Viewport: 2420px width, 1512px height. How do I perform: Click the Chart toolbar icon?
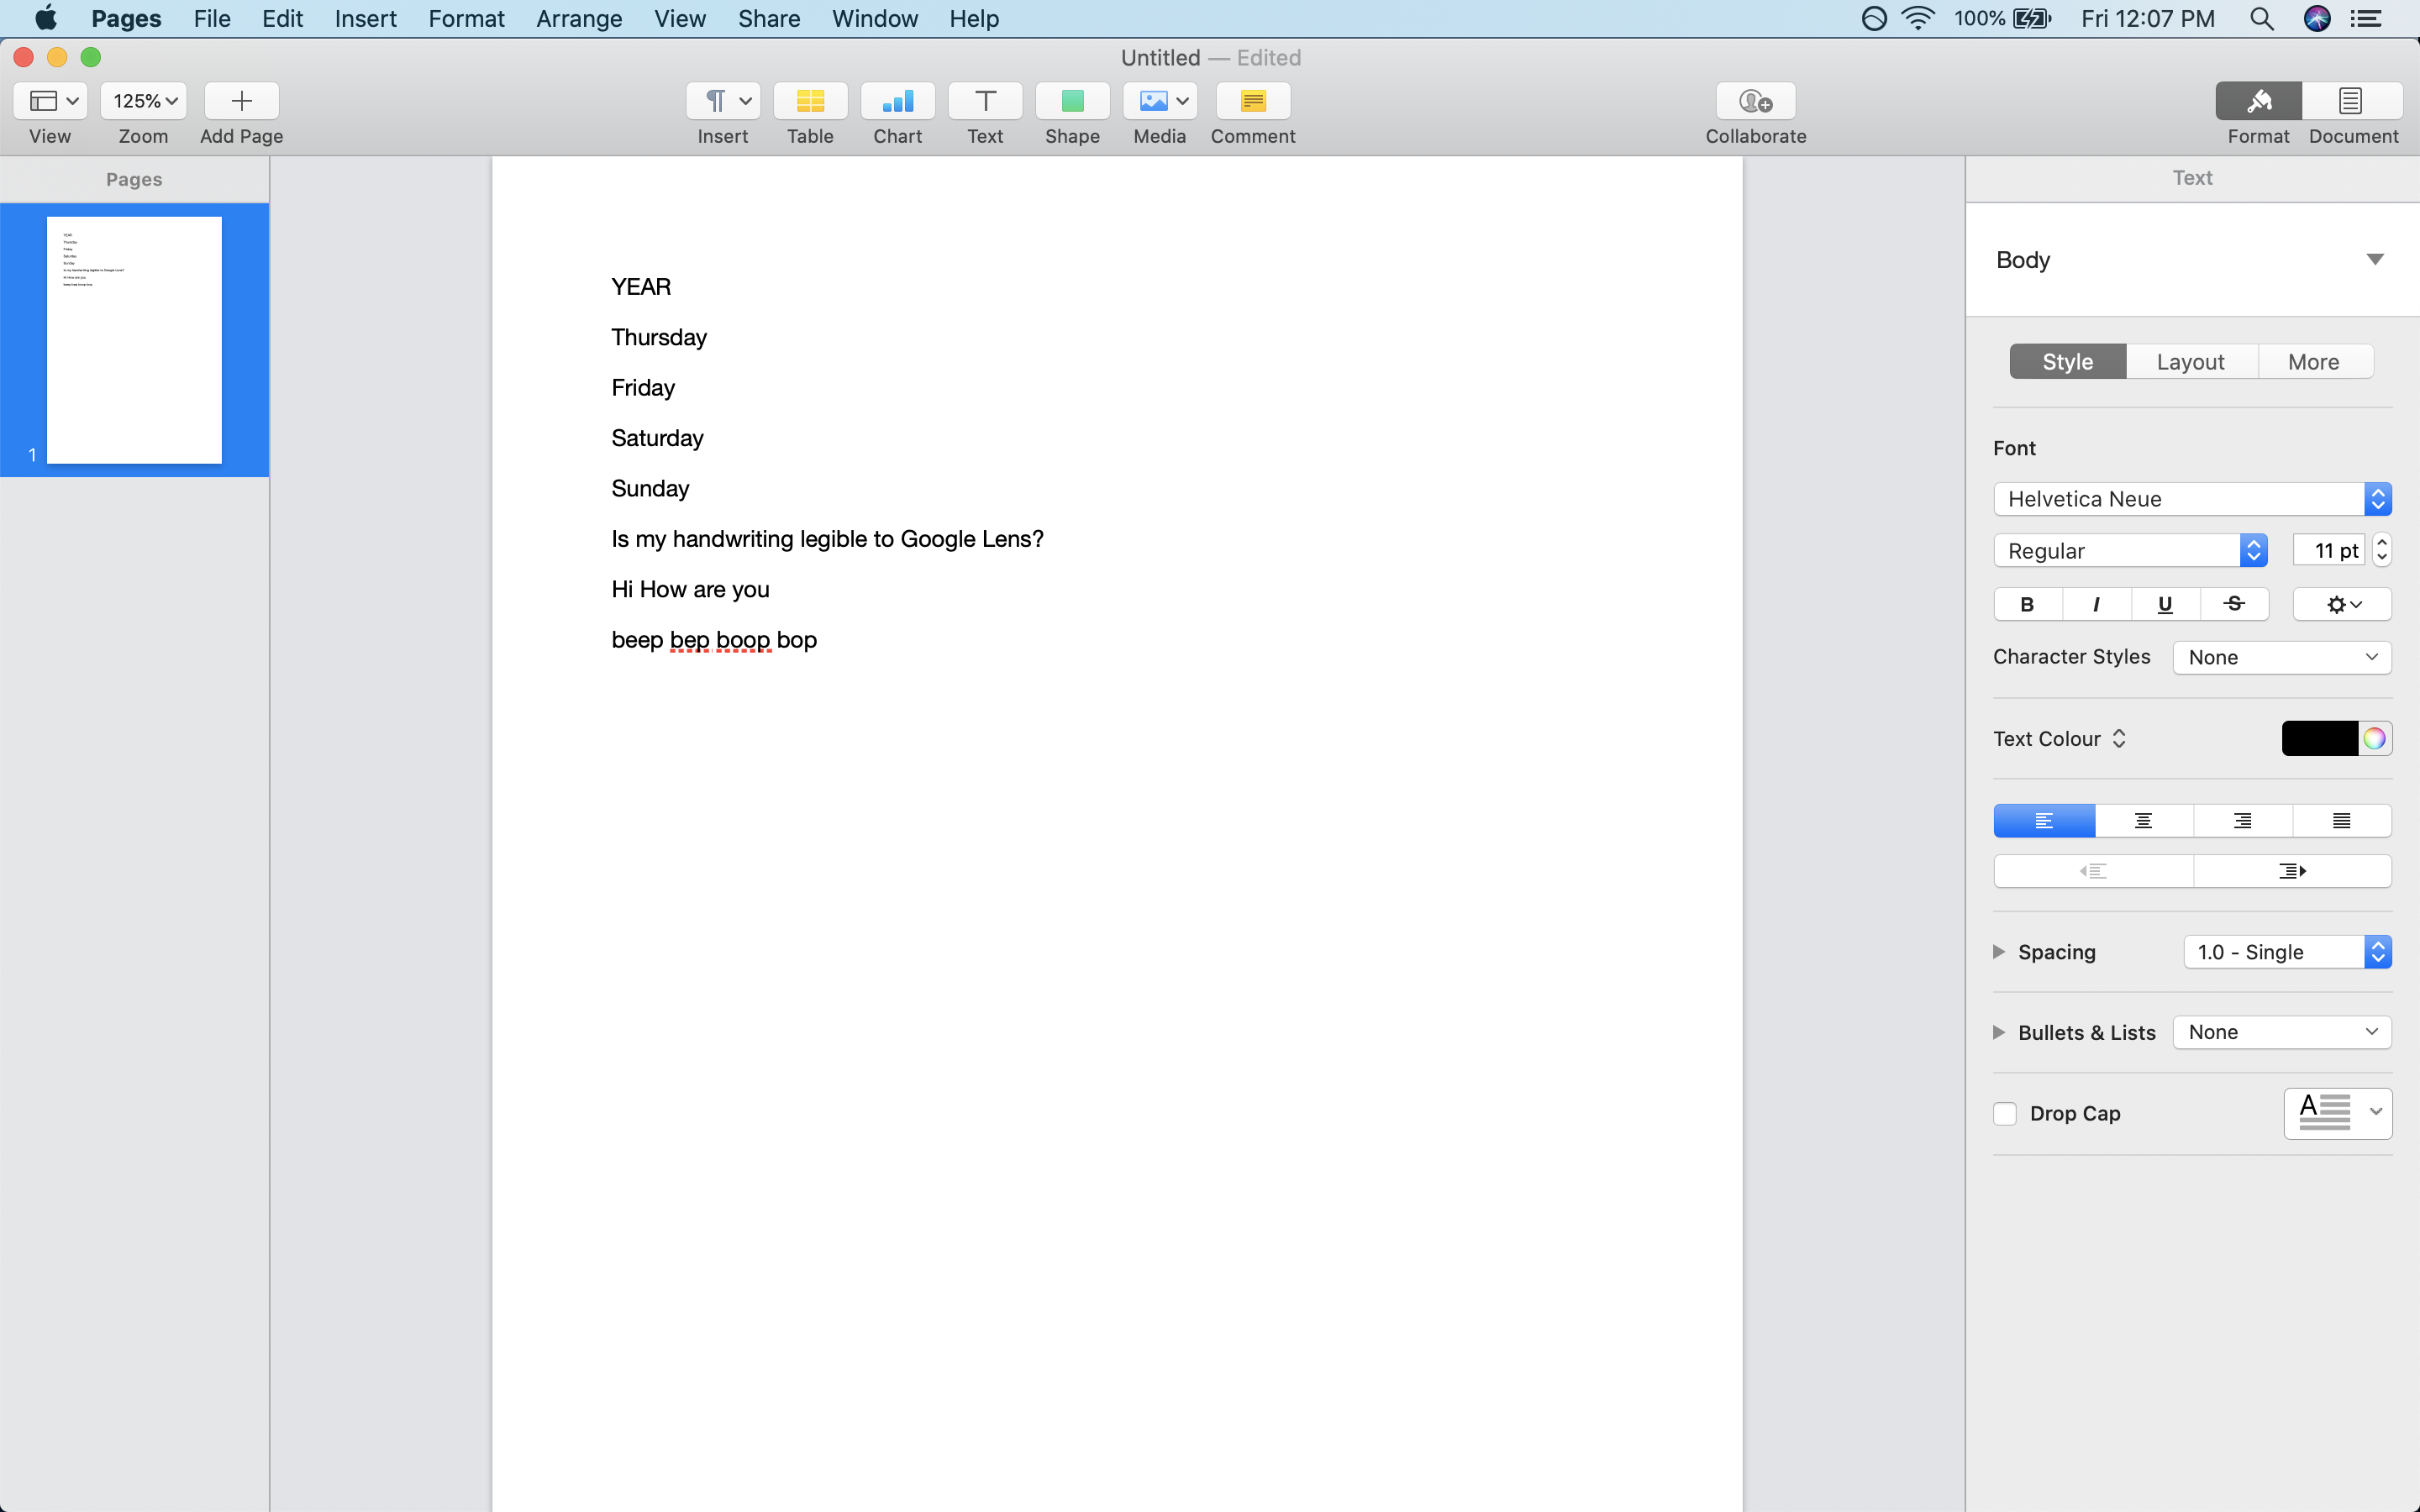[897, 101]
